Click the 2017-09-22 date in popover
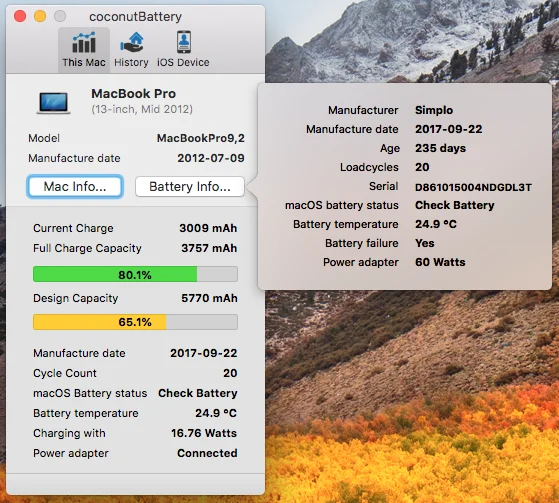Image resolution: width=559 pixels, height=503 pixels. [448, 129]
